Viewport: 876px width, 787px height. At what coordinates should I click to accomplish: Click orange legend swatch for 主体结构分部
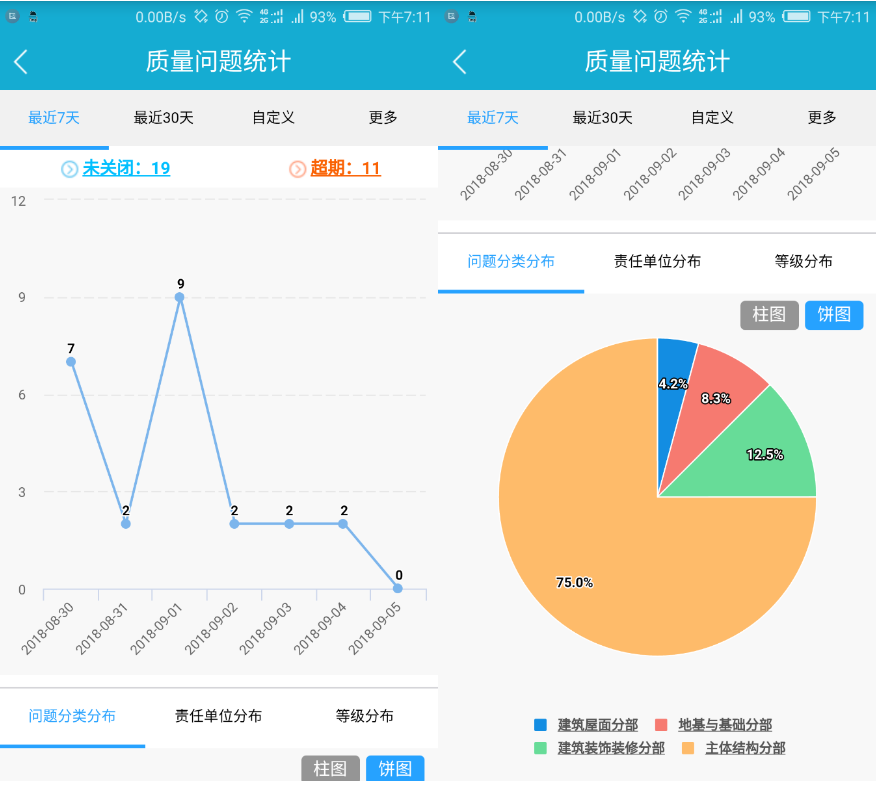point(688,748)
